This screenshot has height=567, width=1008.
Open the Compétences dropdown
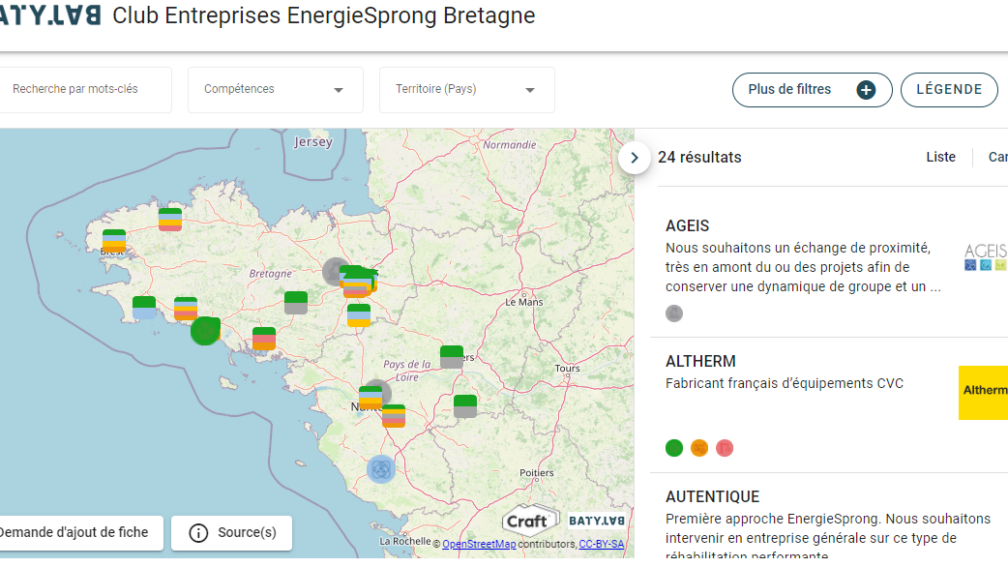tap(275, 89)
